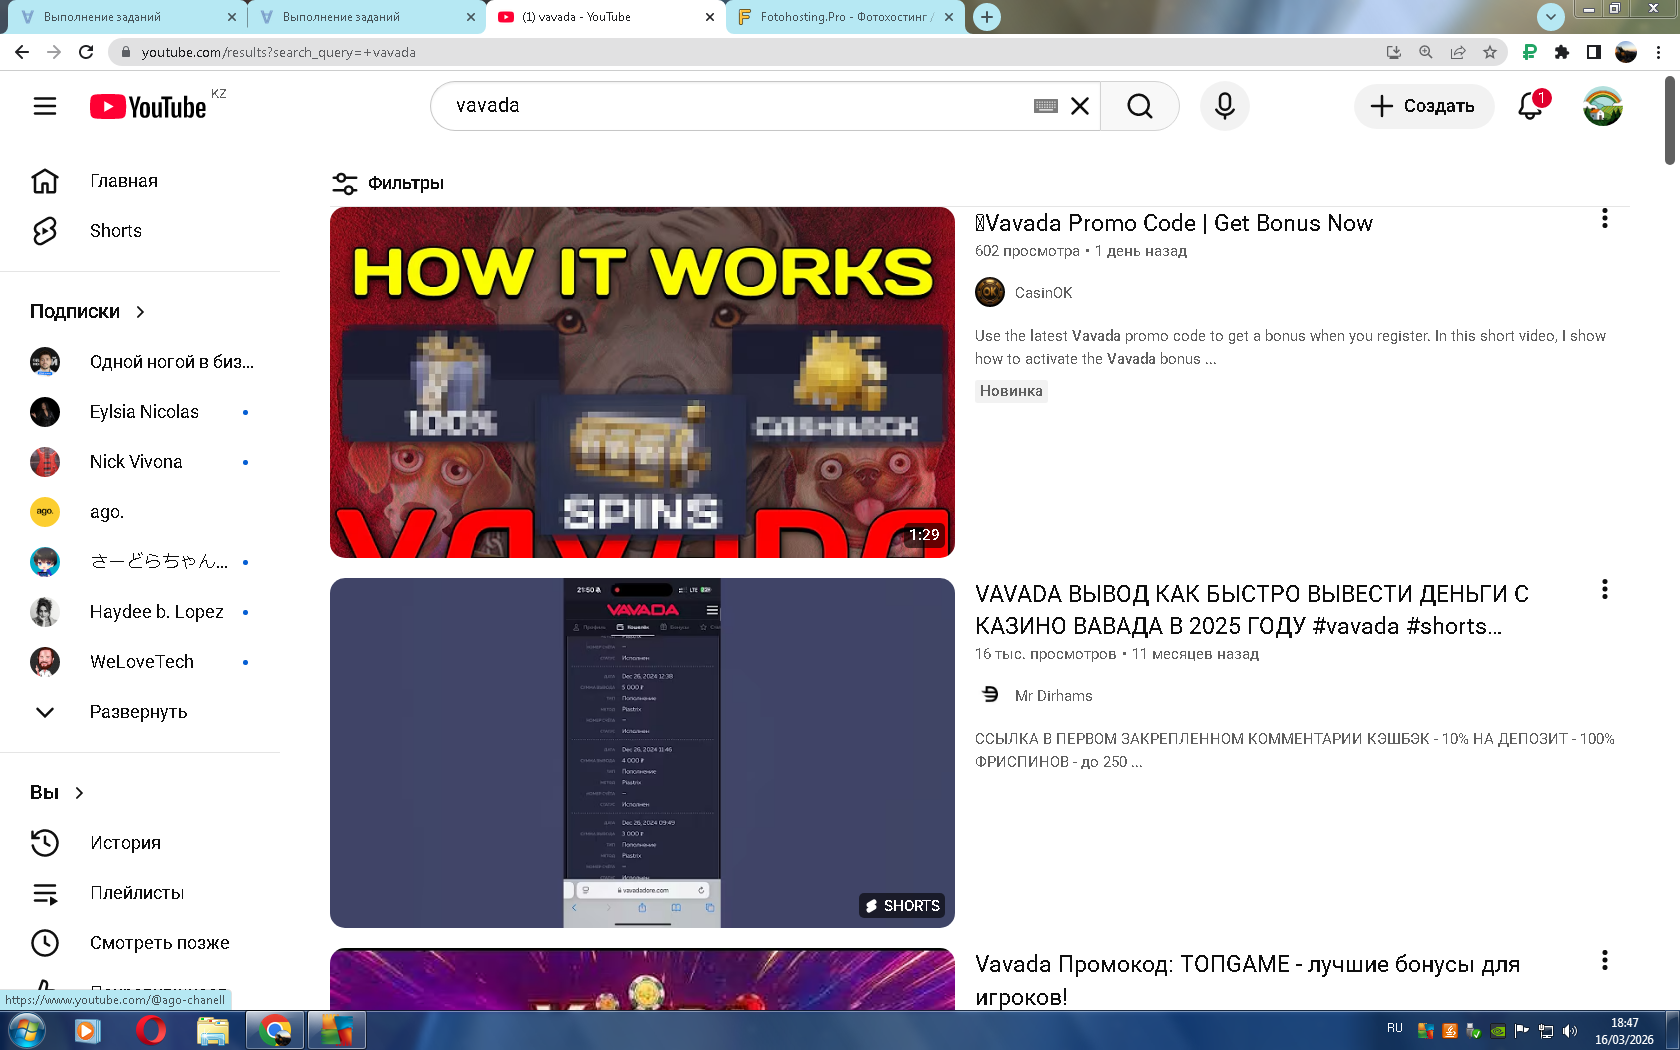Image resolution: width=1680 pixels, height=1050 pixels.
Task: Clear the search query with the X
Action: [1080, 106]
